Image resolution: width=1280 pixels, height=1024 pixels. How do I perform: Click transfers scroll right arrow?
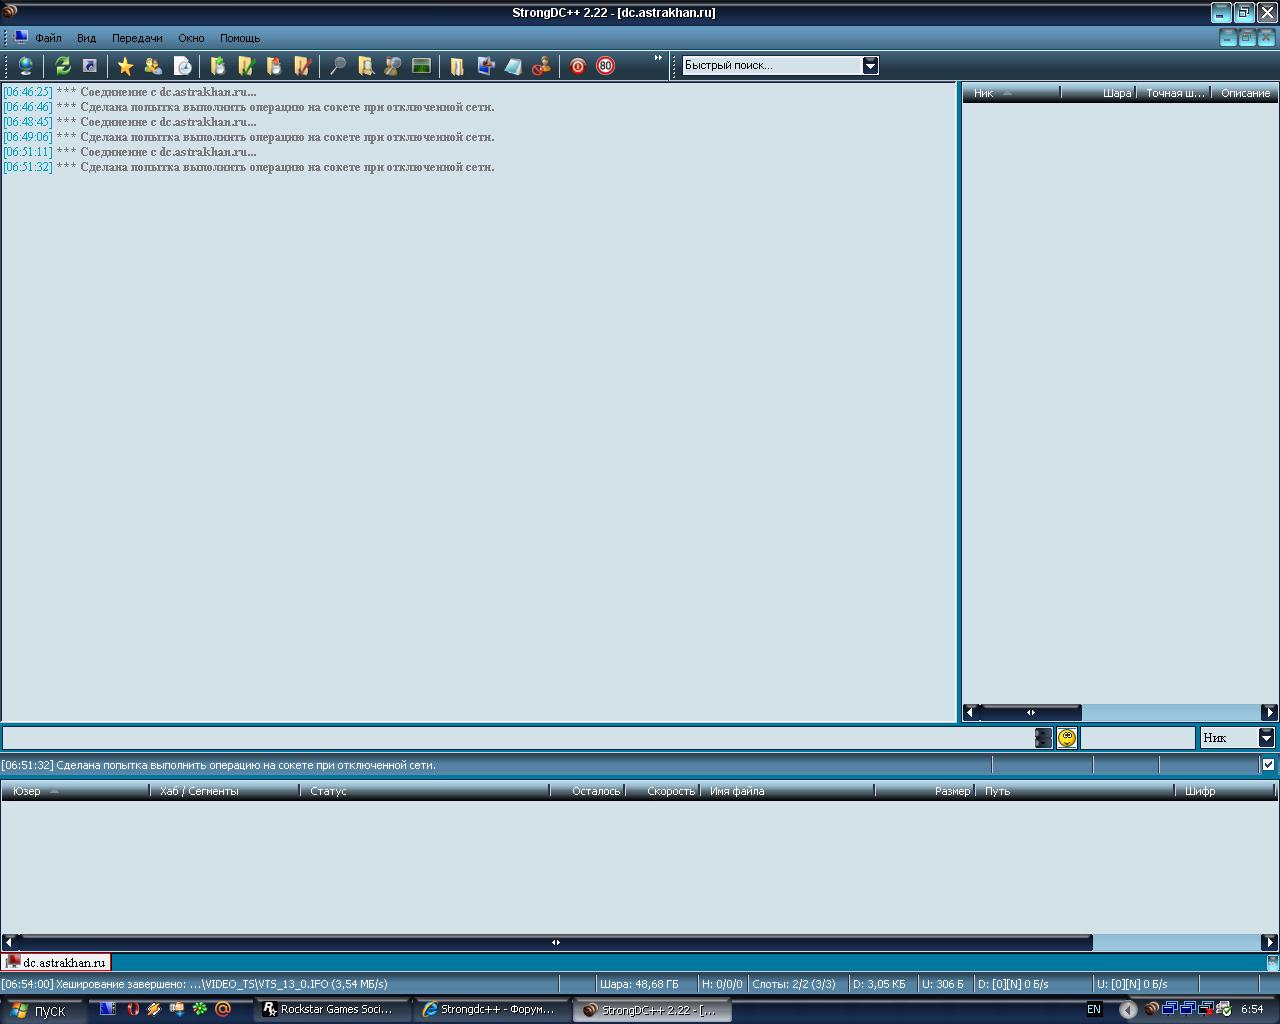click(1270, 942)
